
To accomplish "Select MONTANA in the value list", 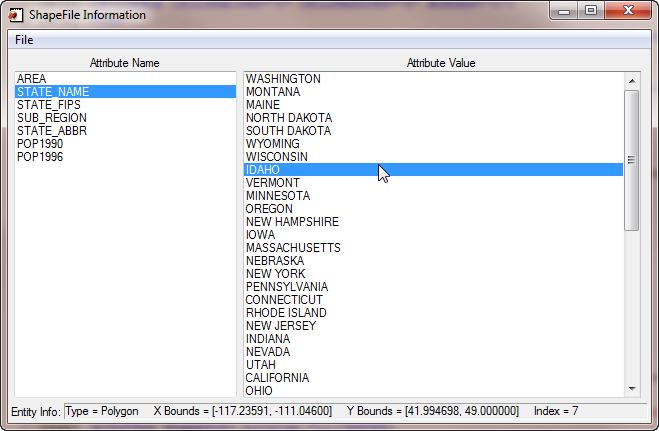I will (x=433, y=92).
